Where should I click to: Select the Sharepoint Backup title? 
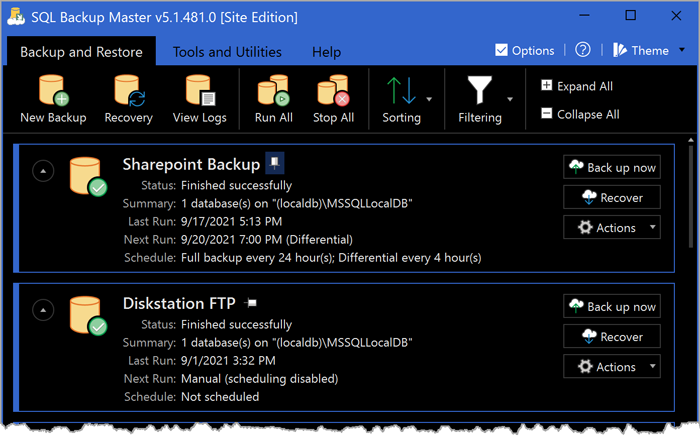191,164
